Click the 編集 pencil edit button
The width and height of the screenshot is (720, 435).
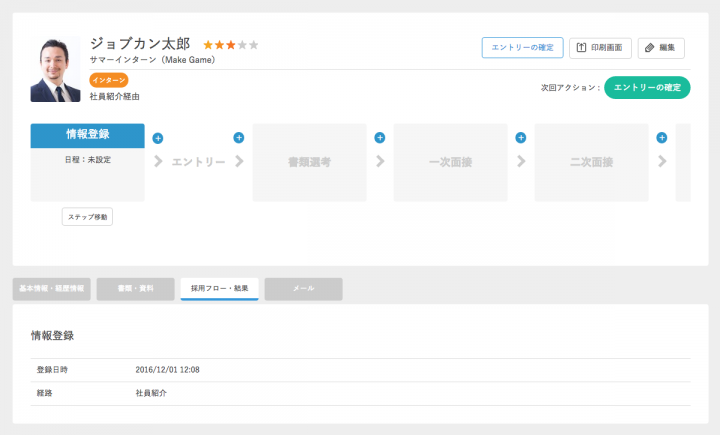661,47
